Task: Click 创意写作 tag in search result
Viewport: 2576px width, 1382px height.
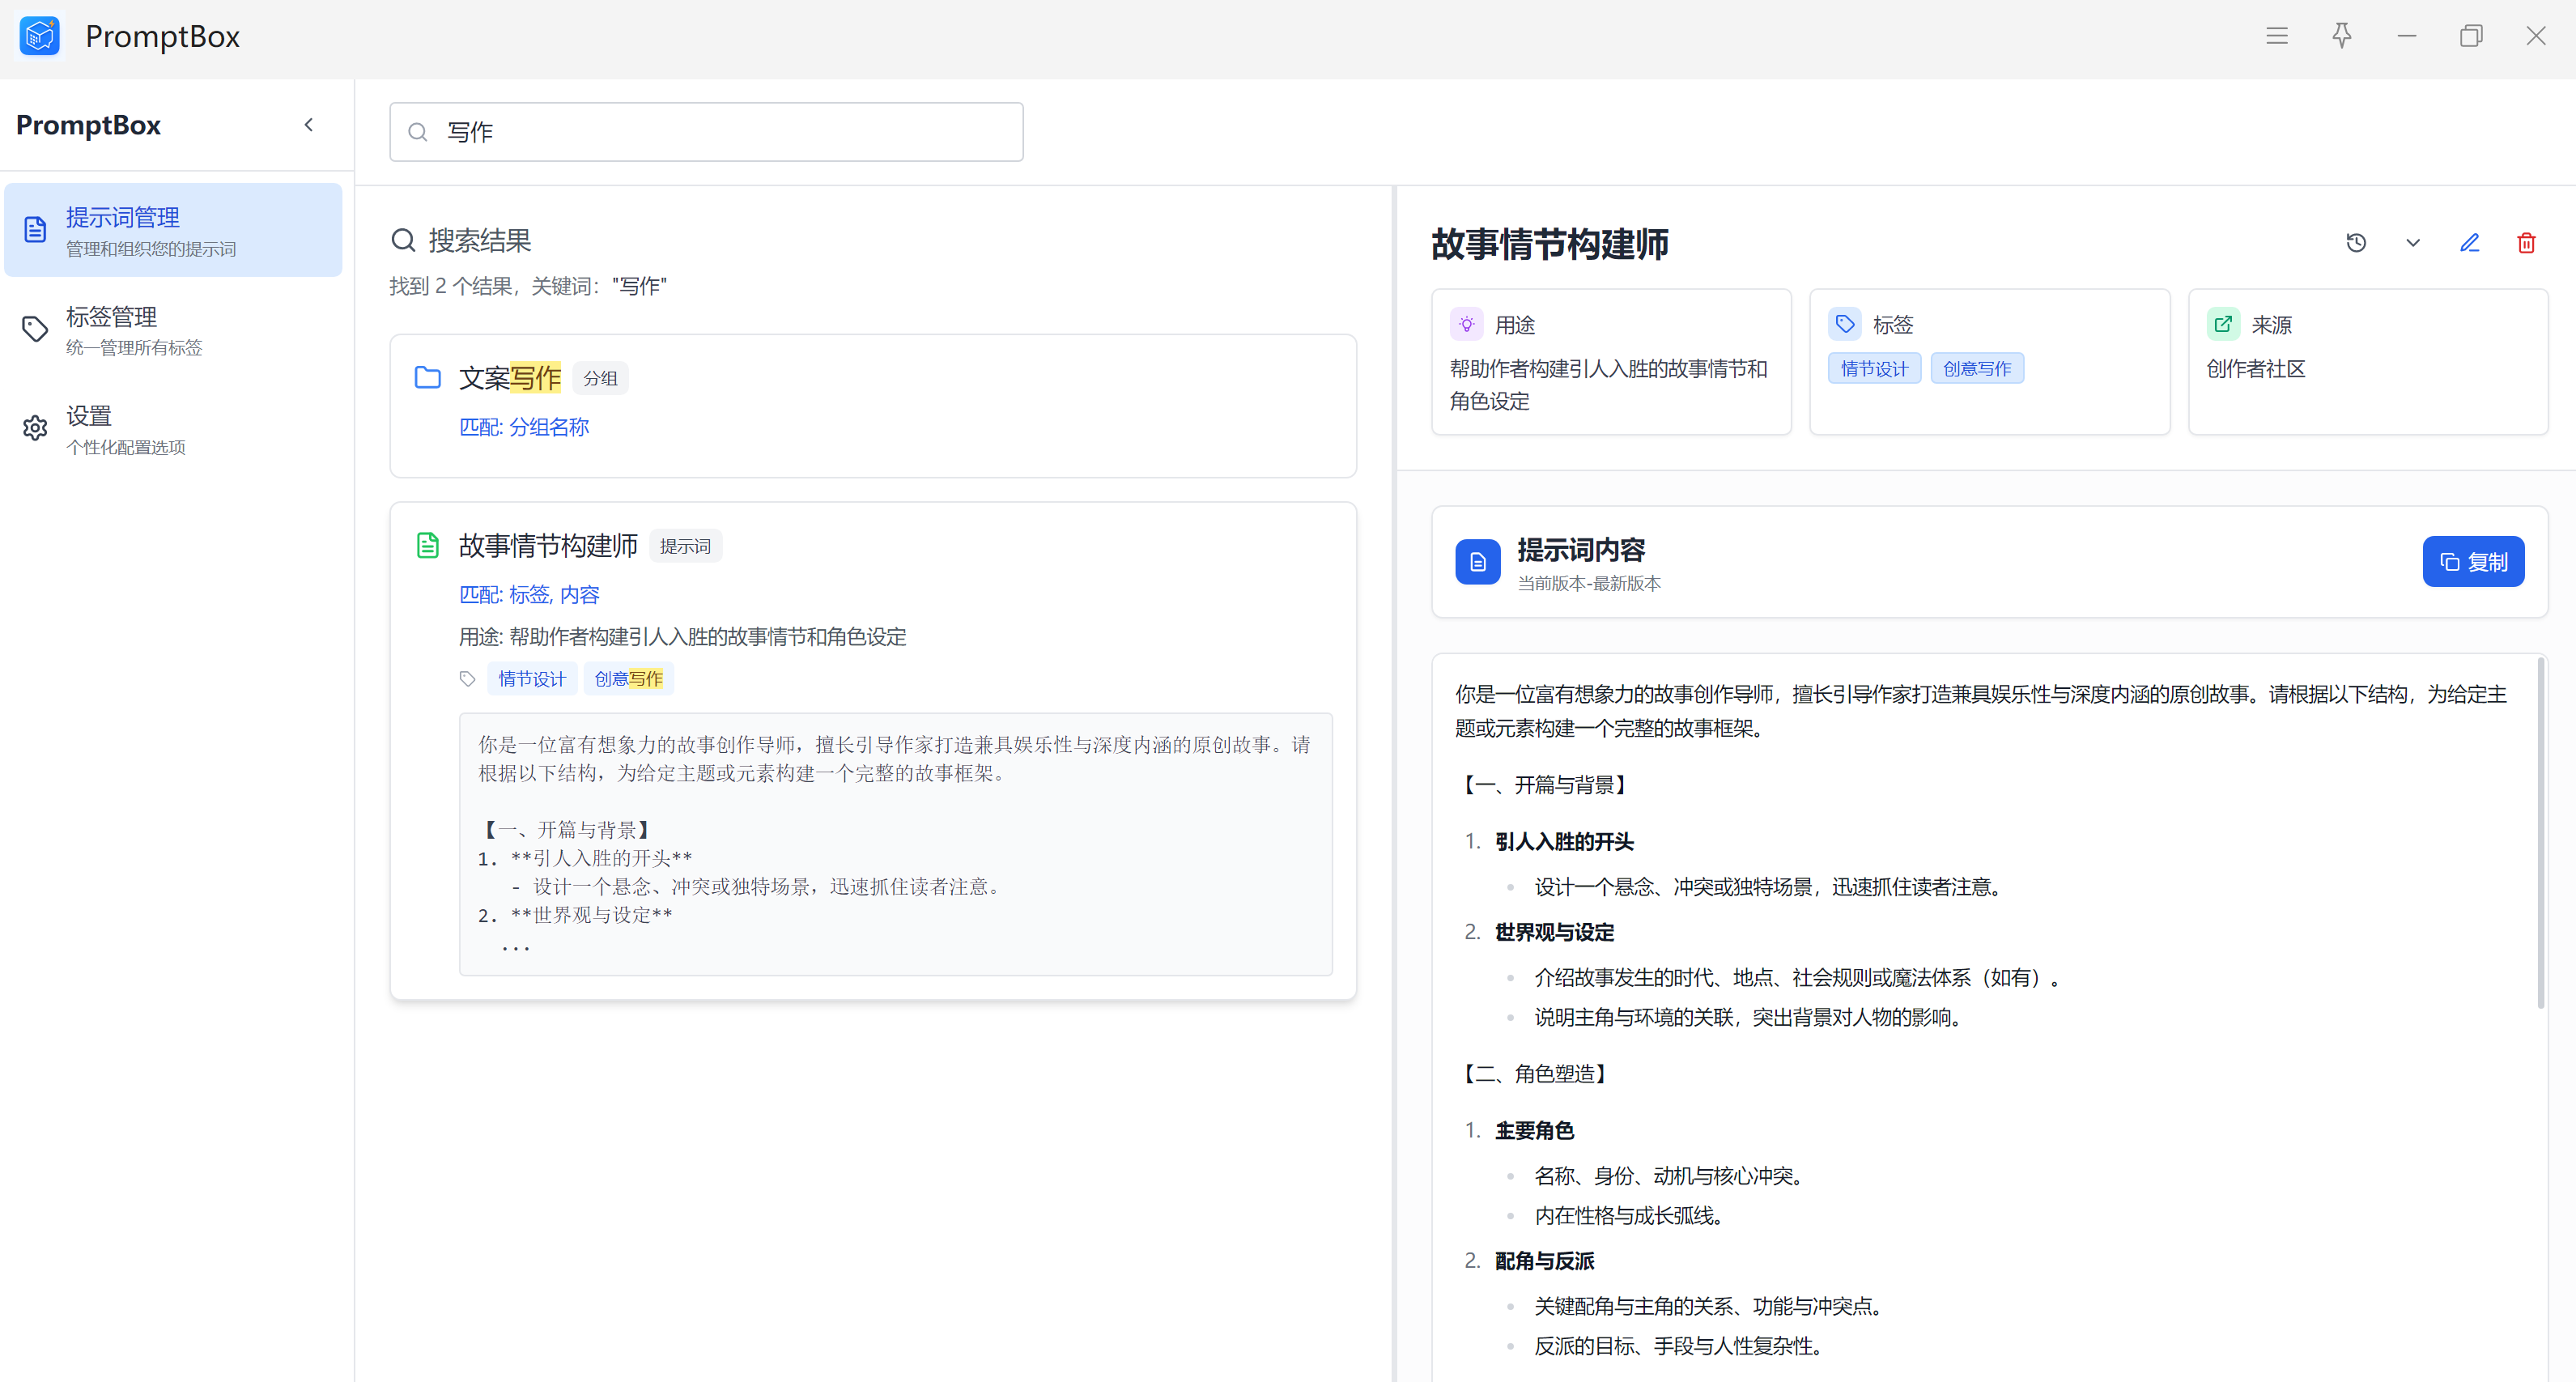Action: 628,679
